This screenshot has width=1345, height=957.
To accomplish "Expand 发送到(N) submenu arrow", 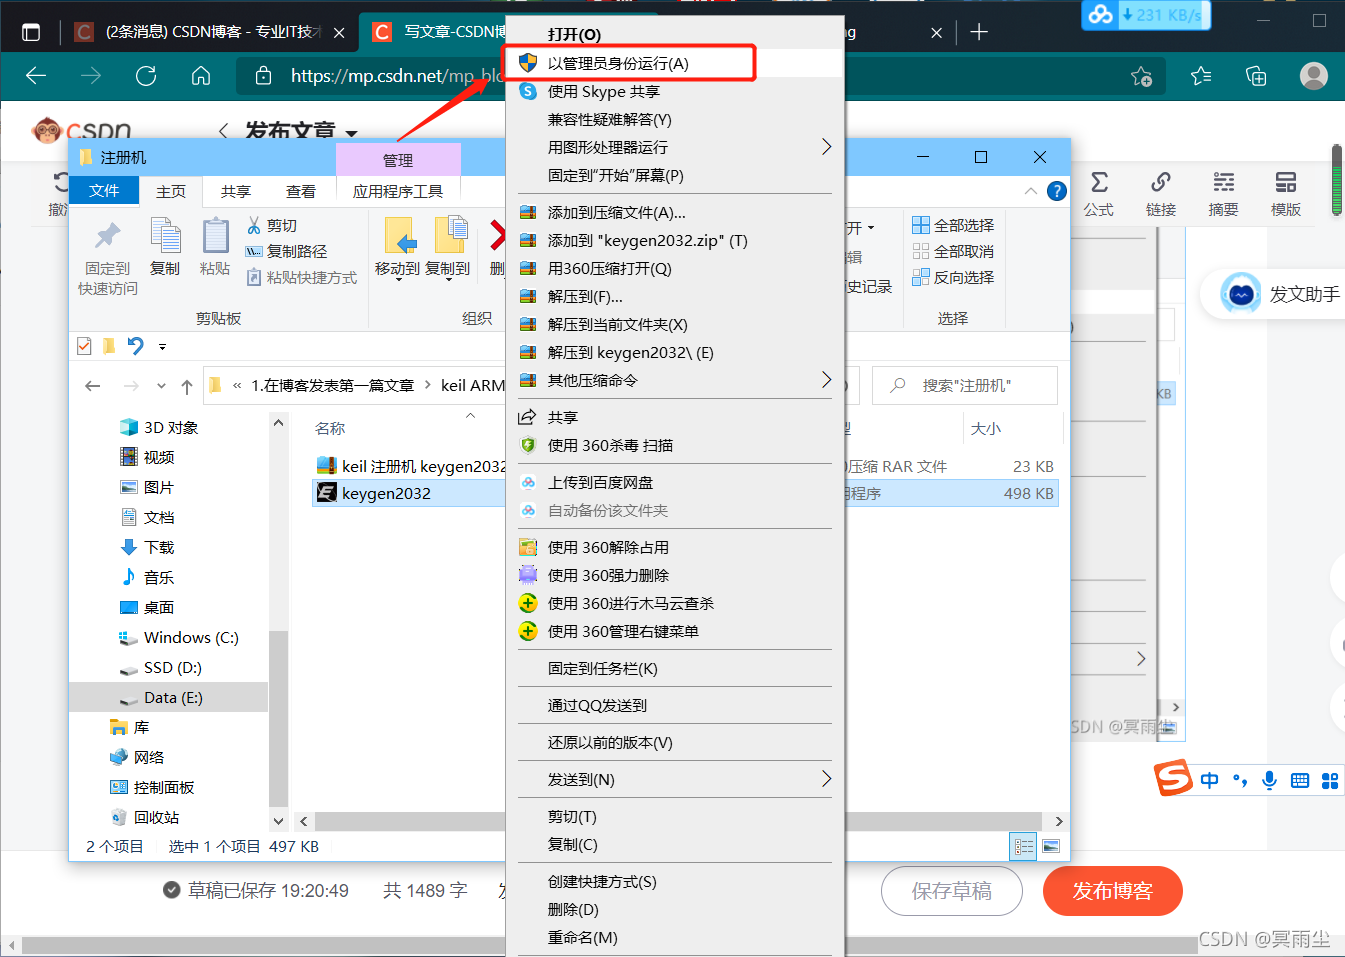I will pyautogui.click(x=826, y=778).
